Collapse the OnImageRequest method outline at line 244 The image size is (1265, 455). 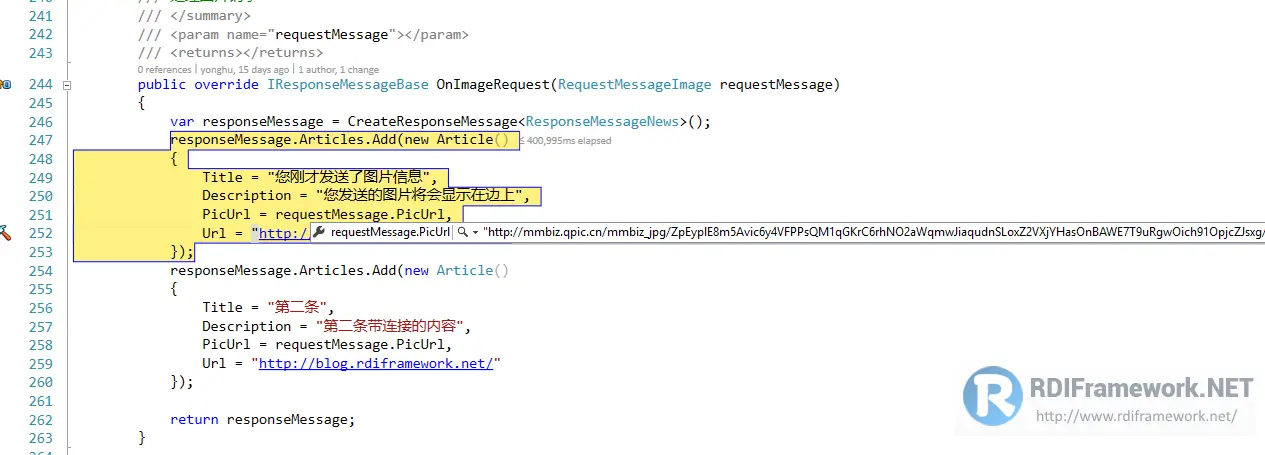click(67, 85)
